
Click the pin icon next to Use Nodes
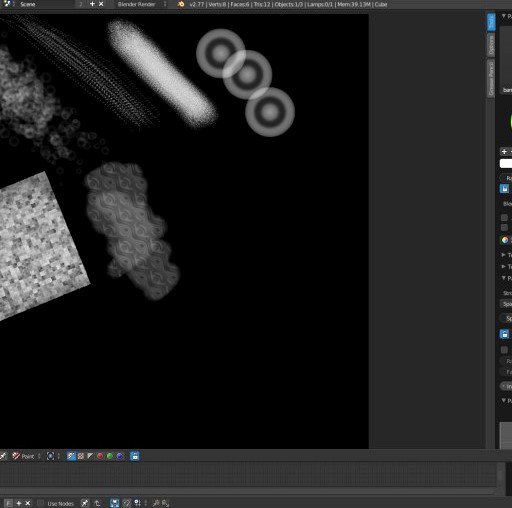tap(85, 503)
